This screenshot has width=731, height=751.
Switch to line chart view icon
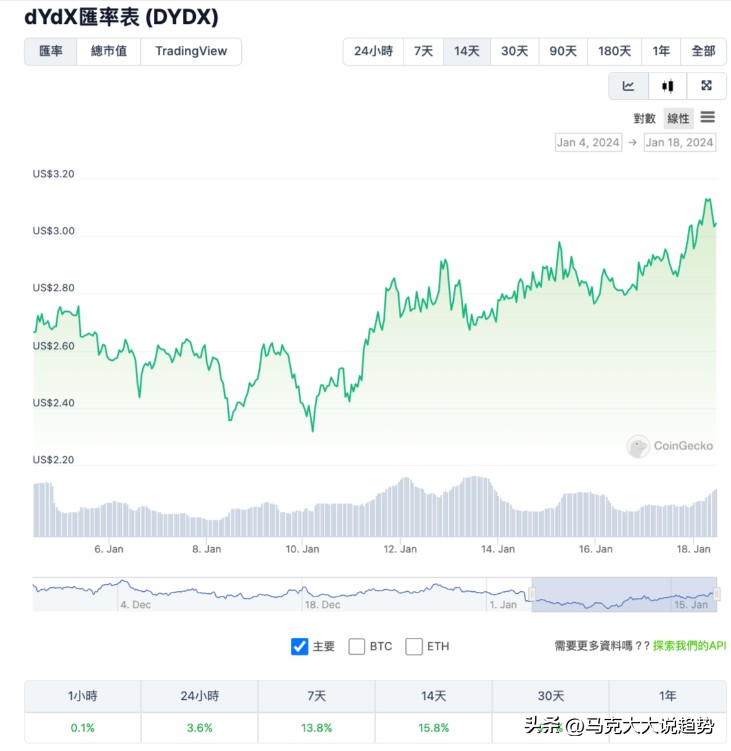click(628, 86)
